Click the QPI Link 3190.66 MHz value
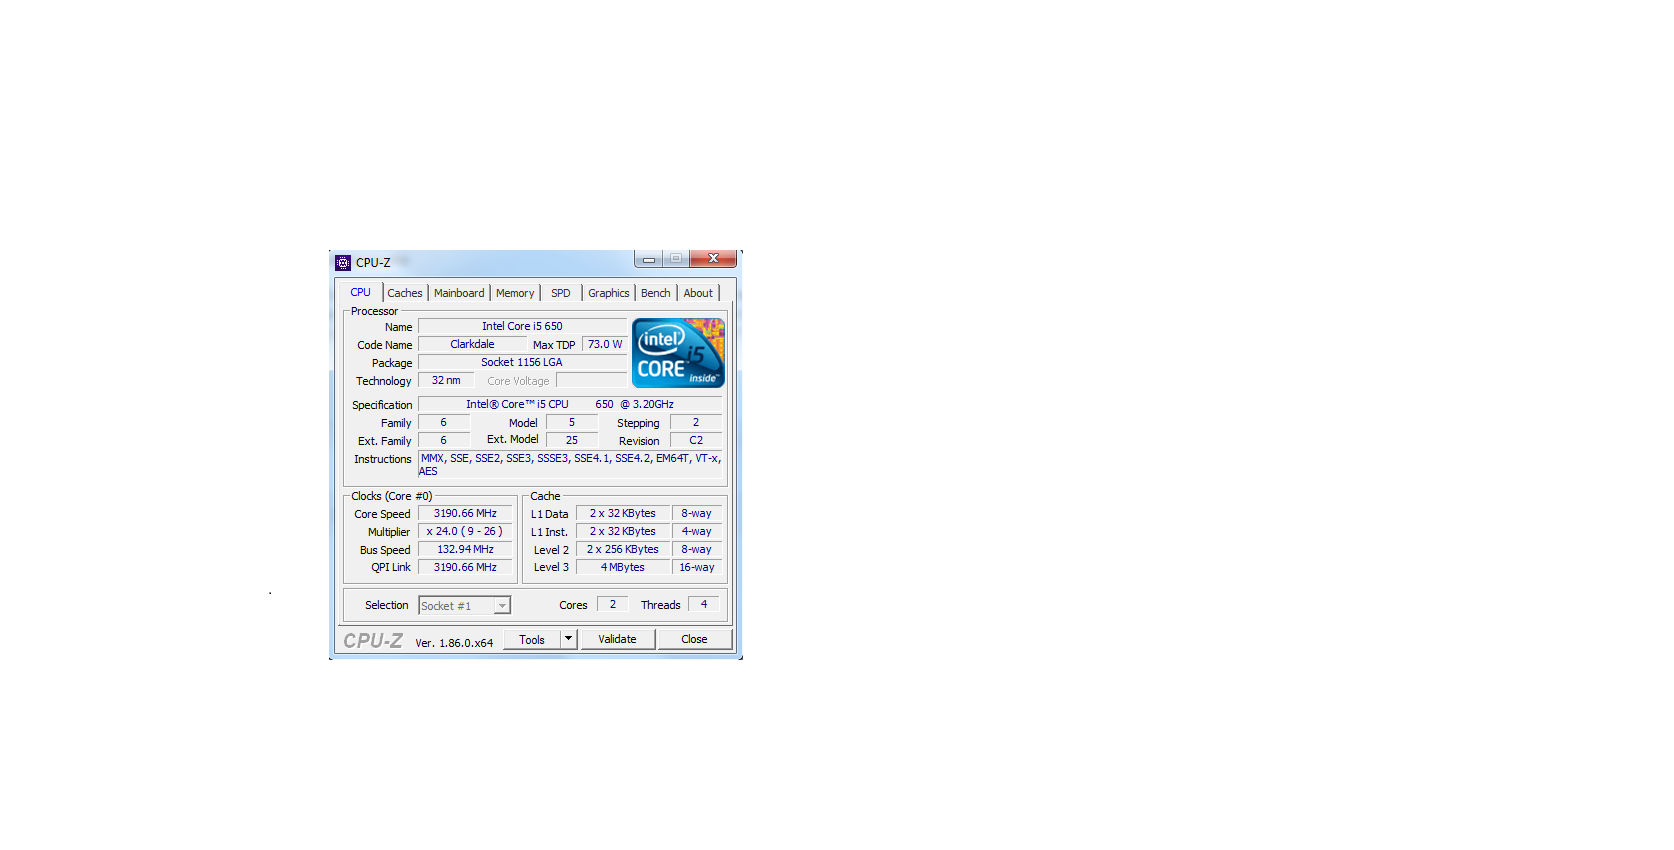This screenshot has height=850, width=1674. coord(465,567)
